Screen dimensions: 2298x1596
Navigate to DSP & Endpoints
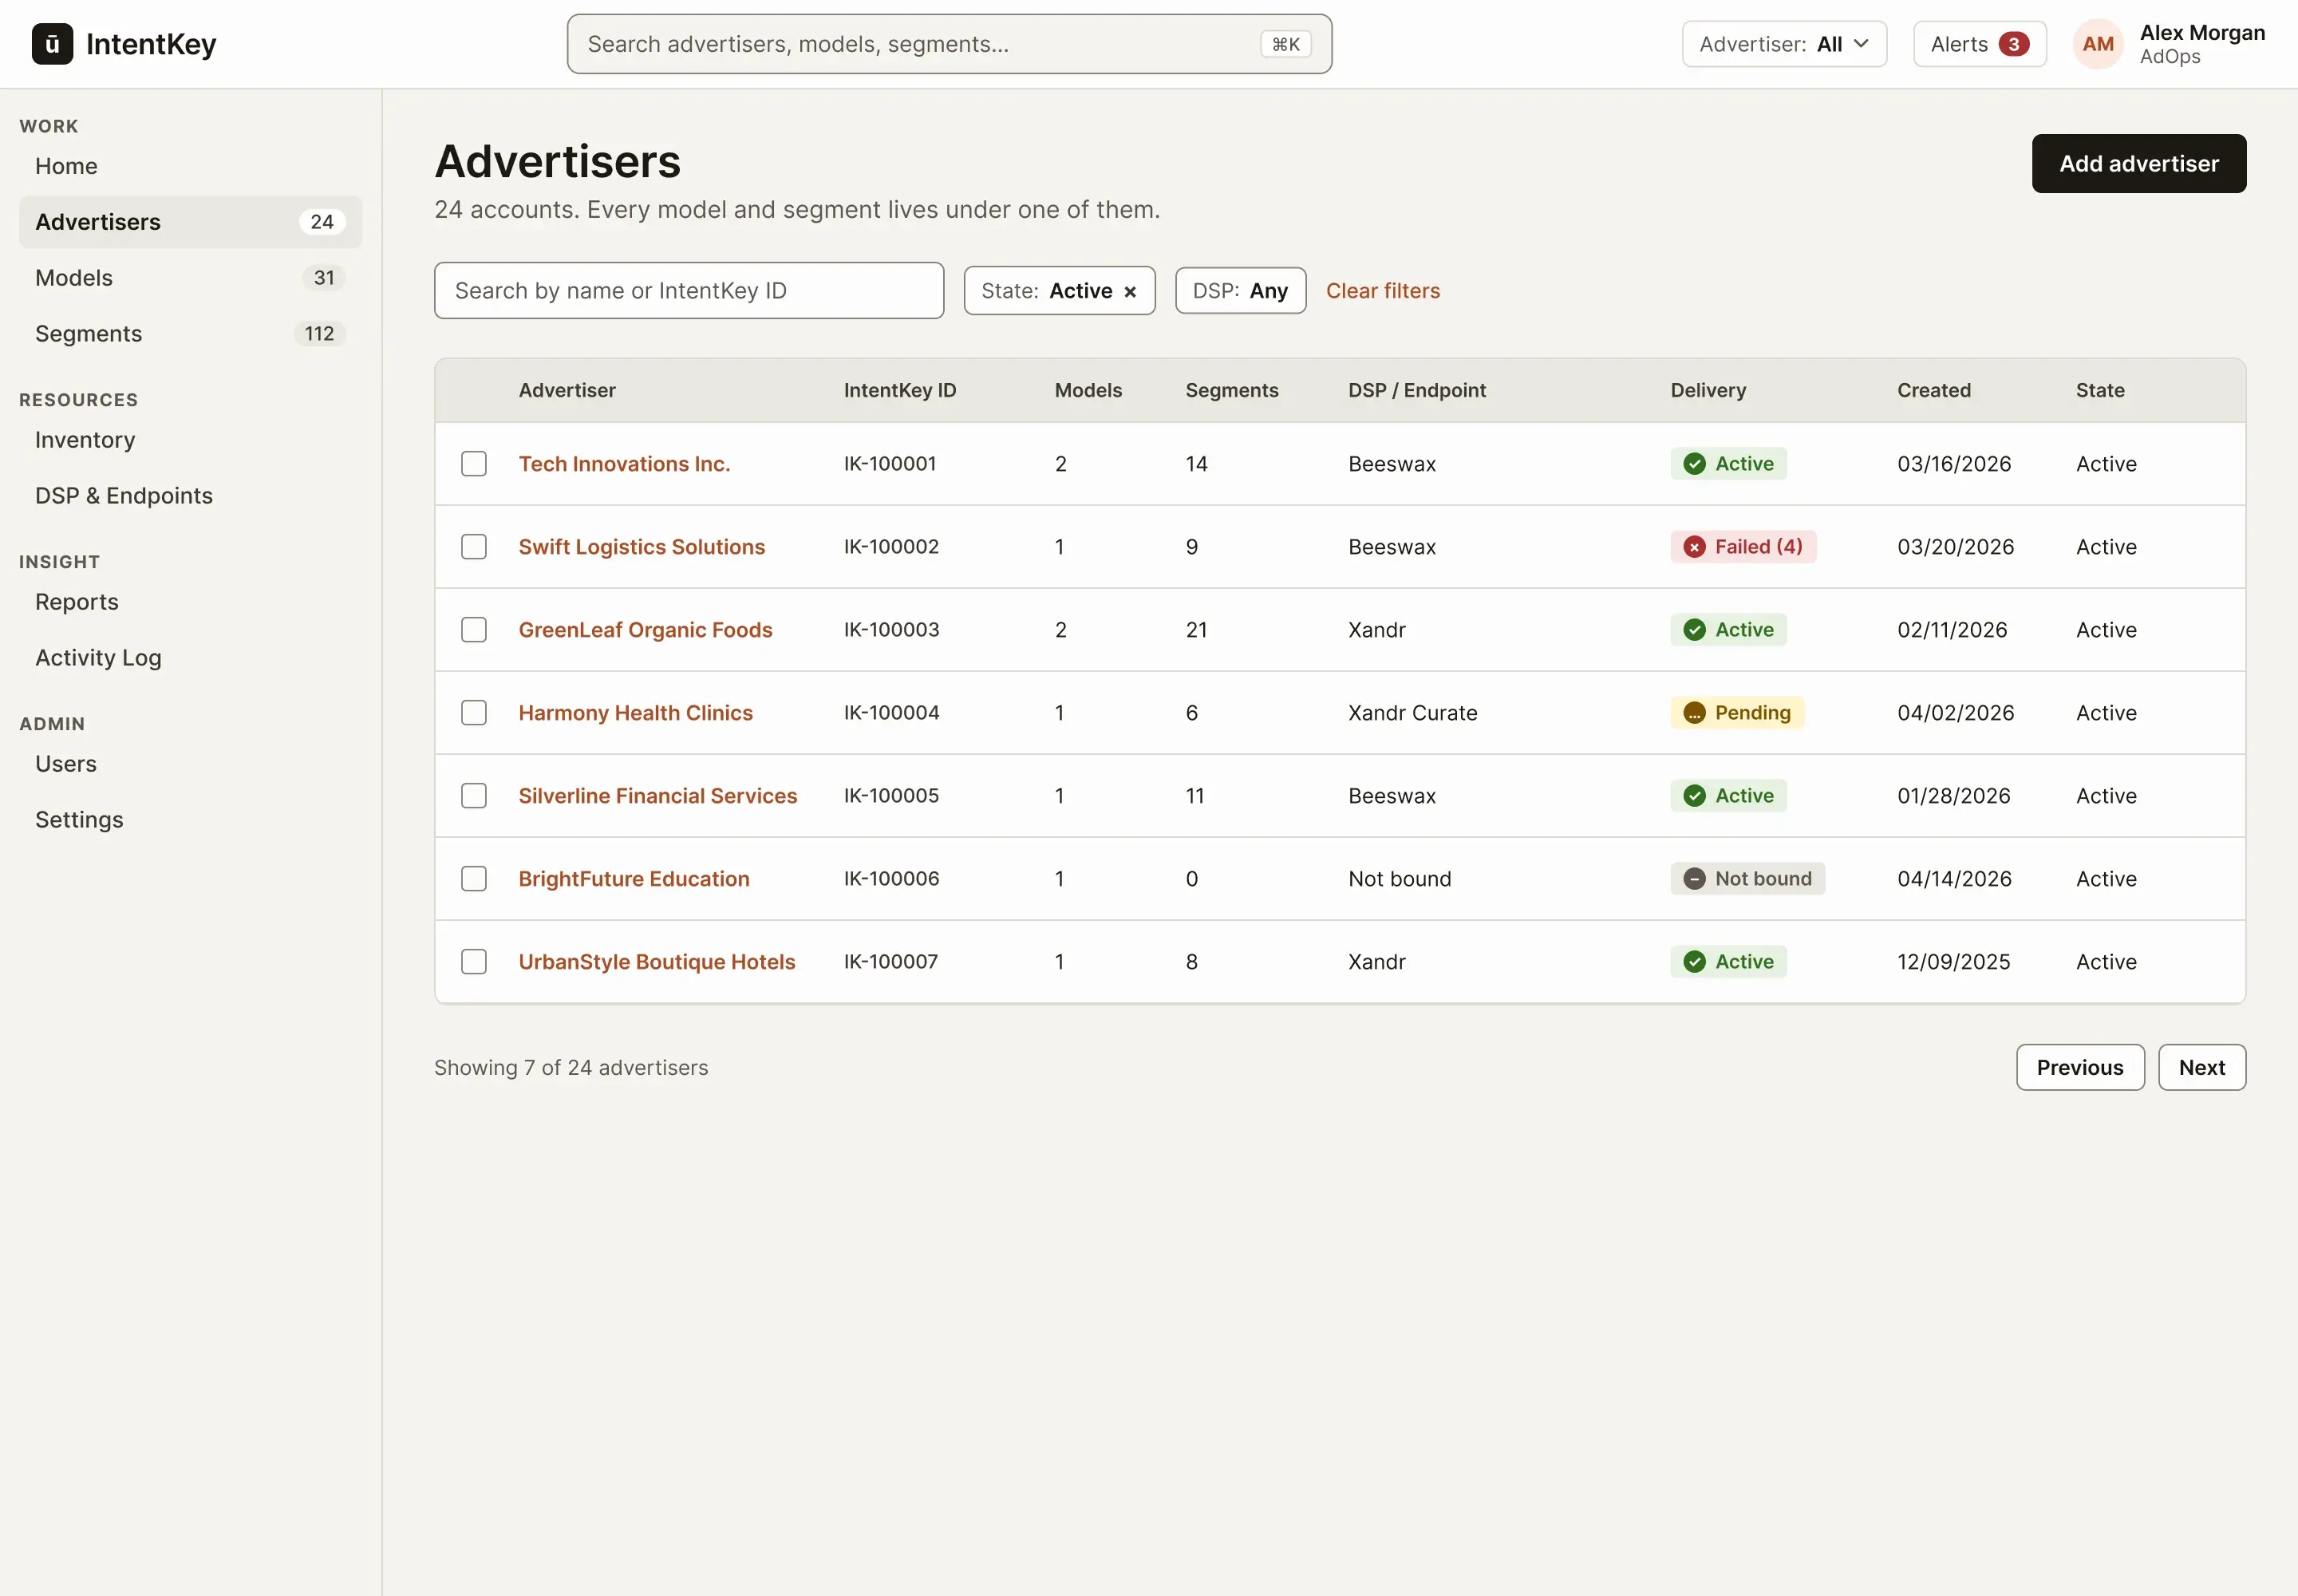click(190, 496)
